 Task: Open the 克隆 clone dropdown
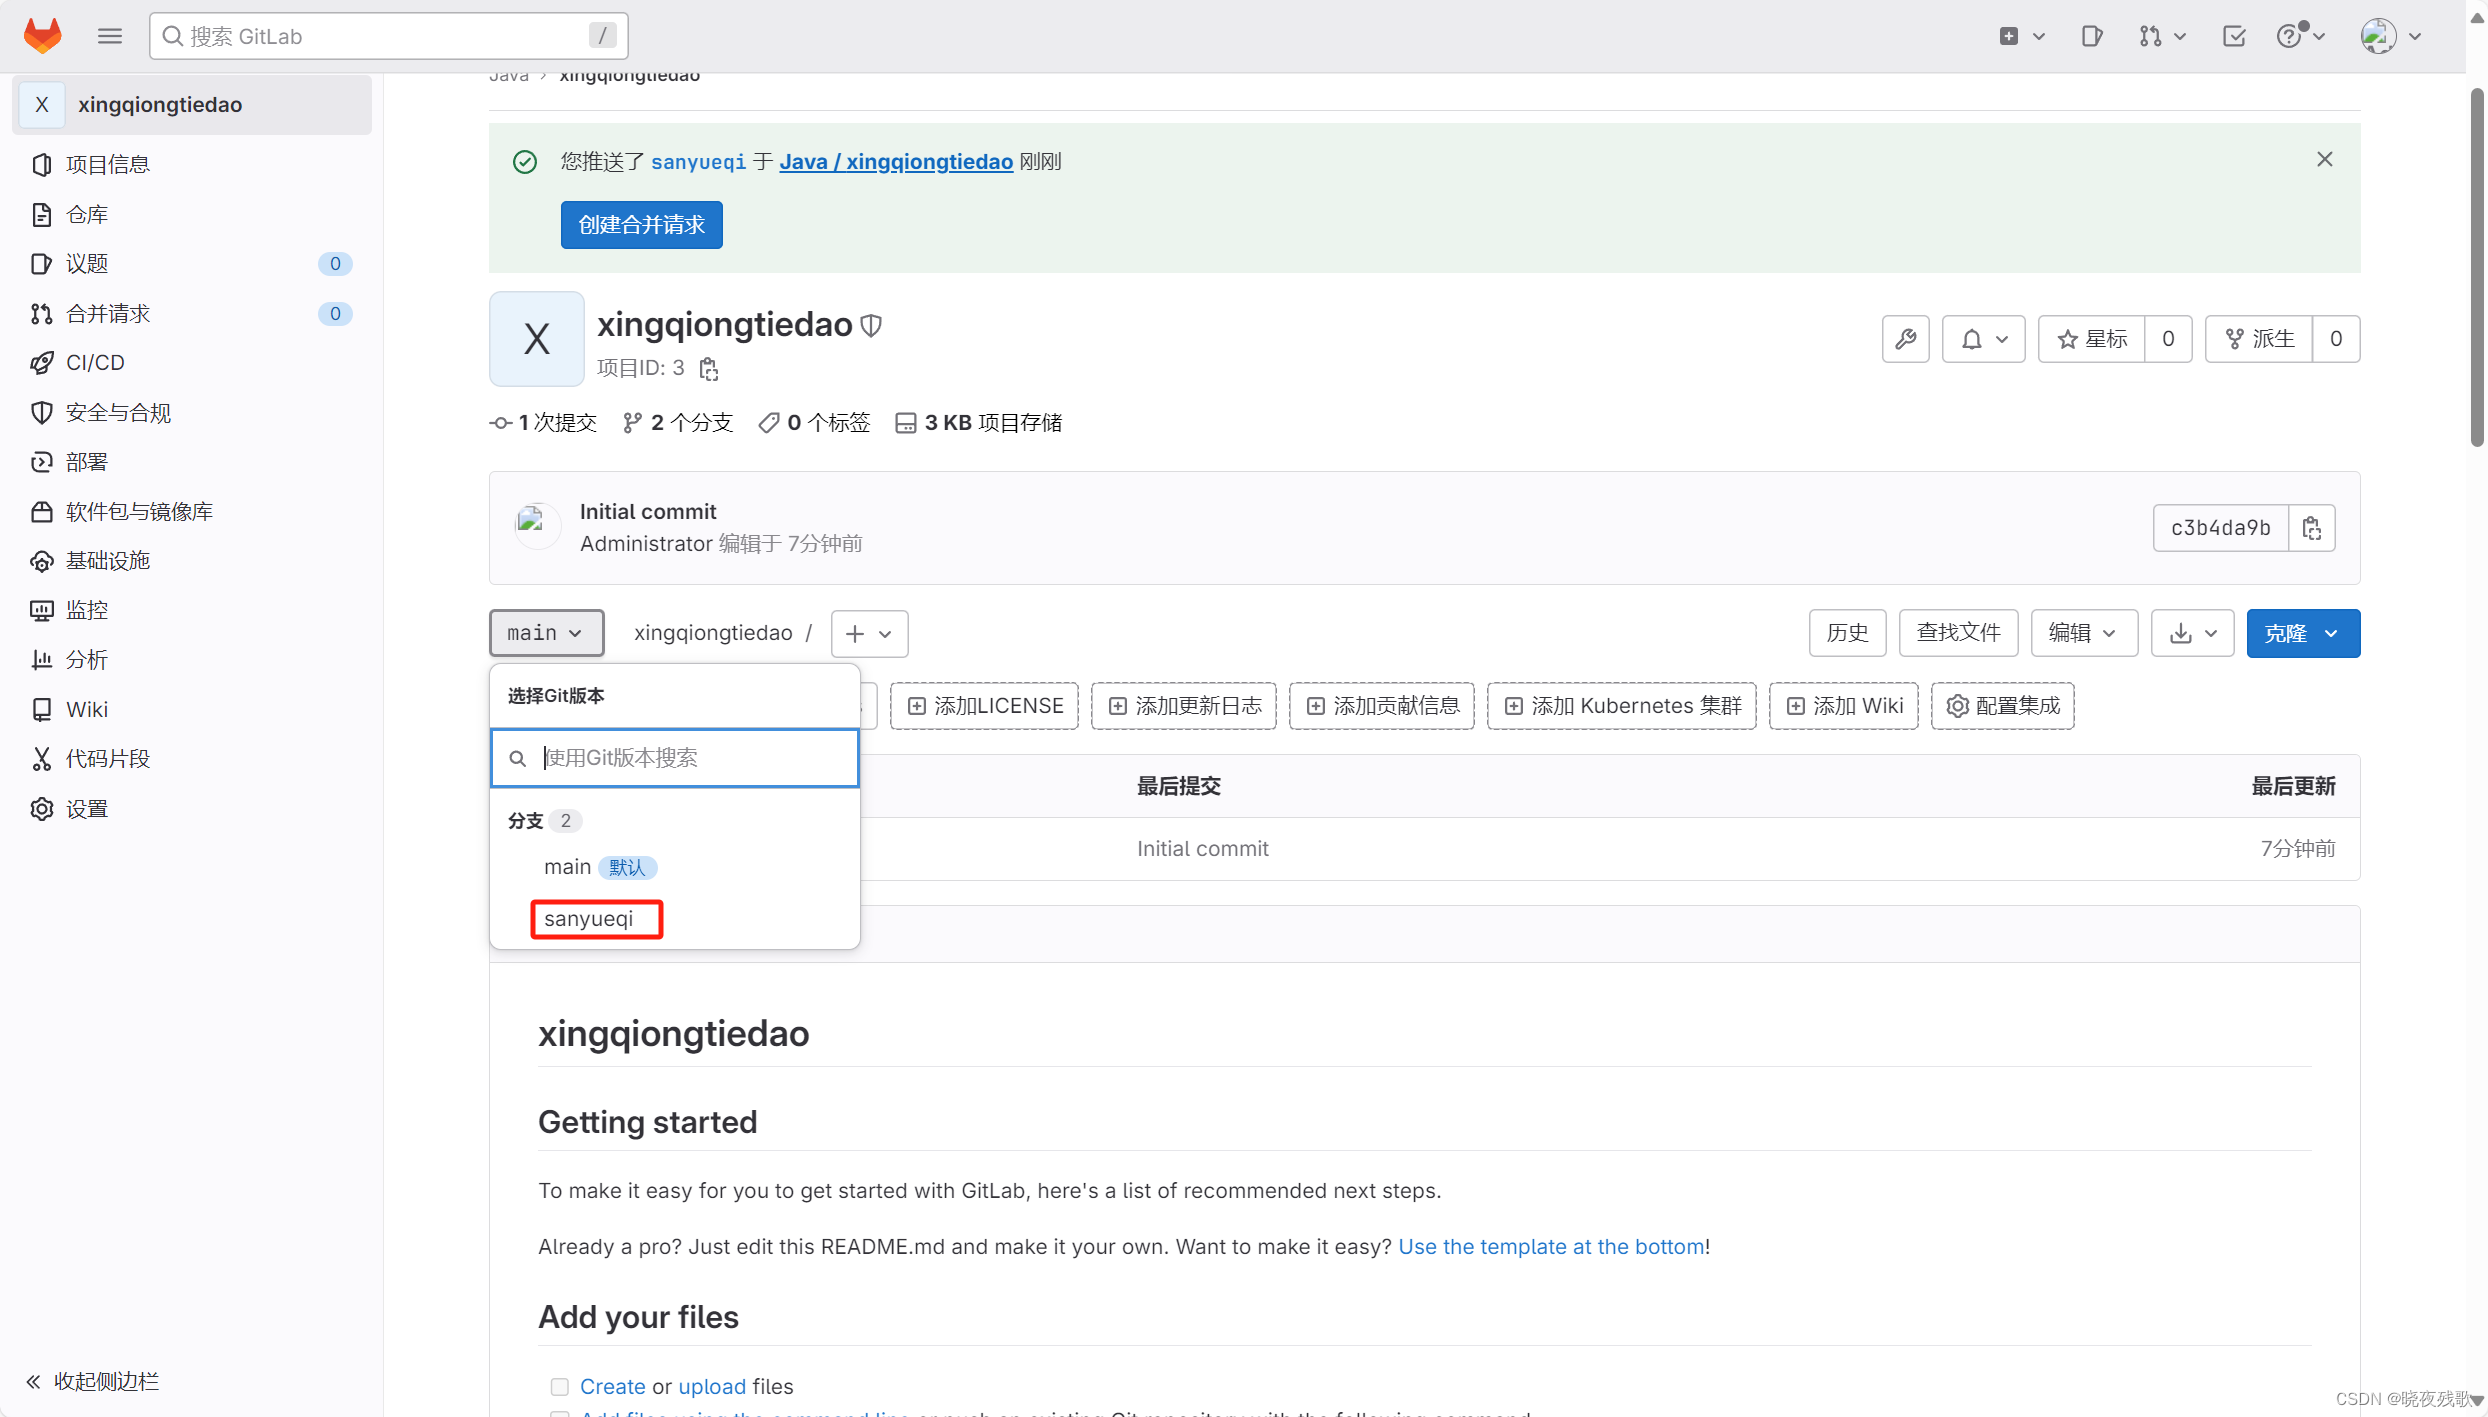click(x=2303, y=633)
